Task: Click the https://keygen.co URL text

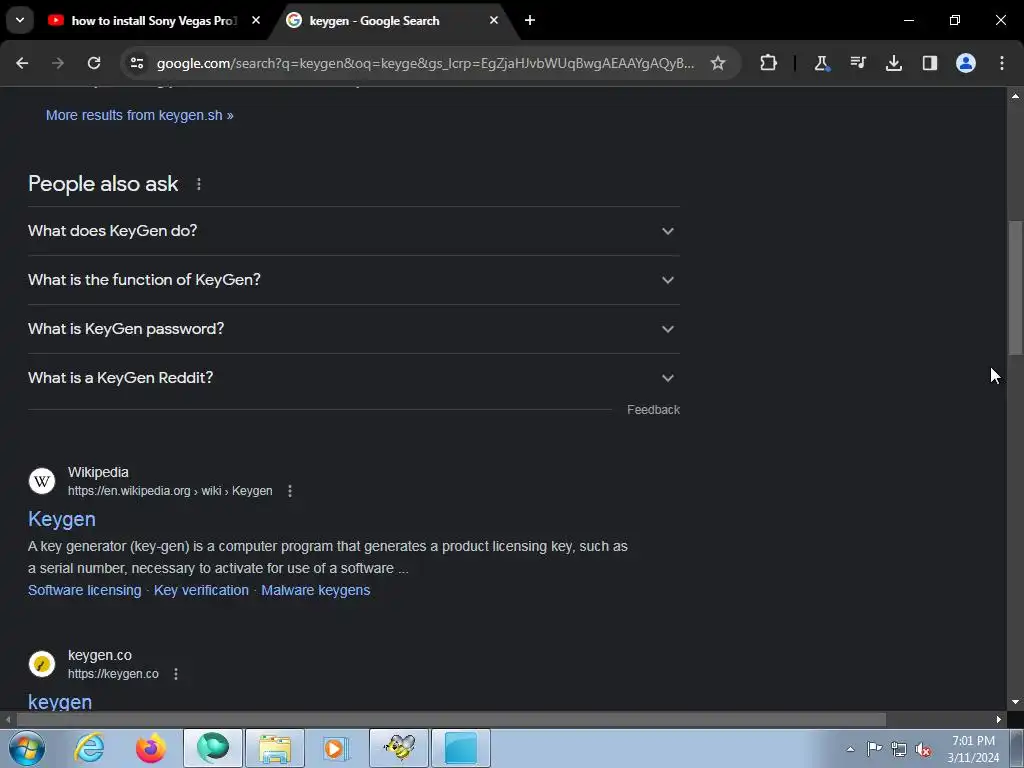Action: pyautogui.click(x=113, y=674)
